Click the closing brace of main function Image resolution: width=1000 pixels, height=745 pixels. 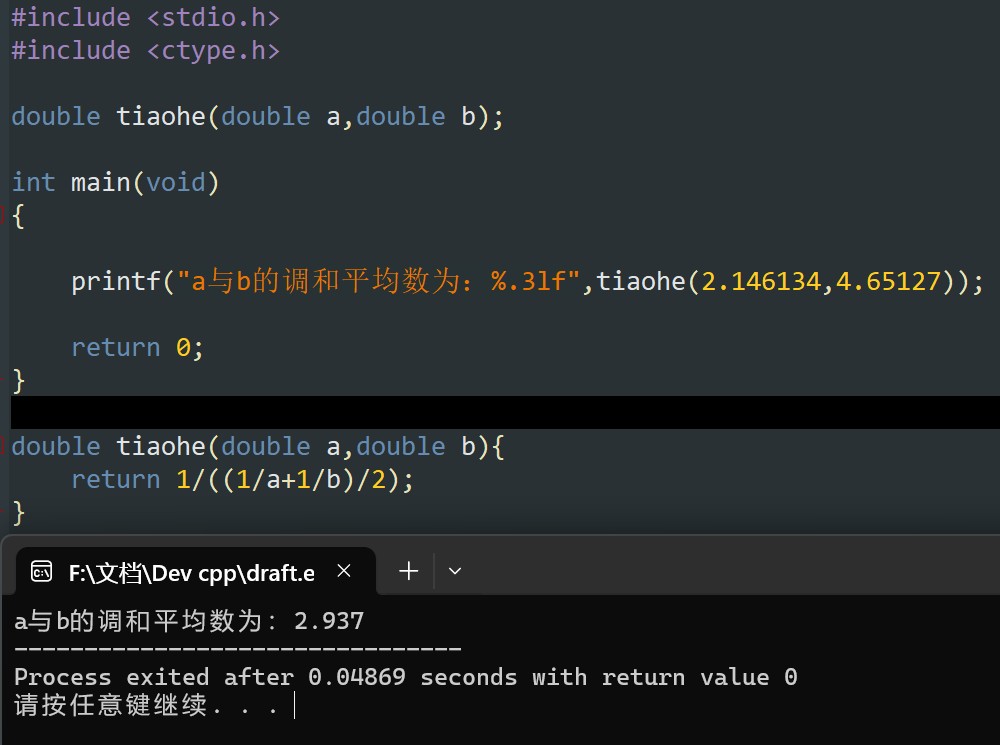tap(18, 381)
